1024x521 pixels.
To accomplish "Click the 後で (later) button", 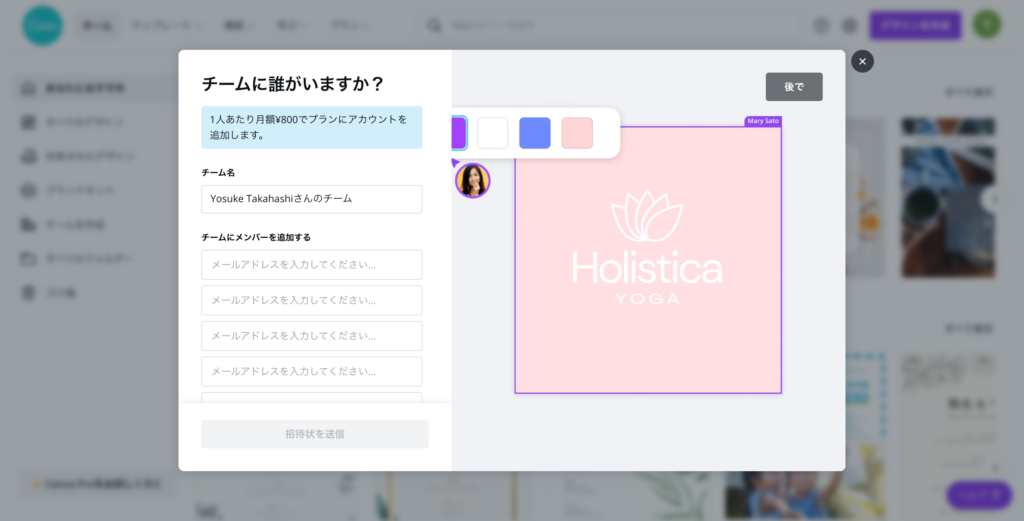I will click(794, 87).
